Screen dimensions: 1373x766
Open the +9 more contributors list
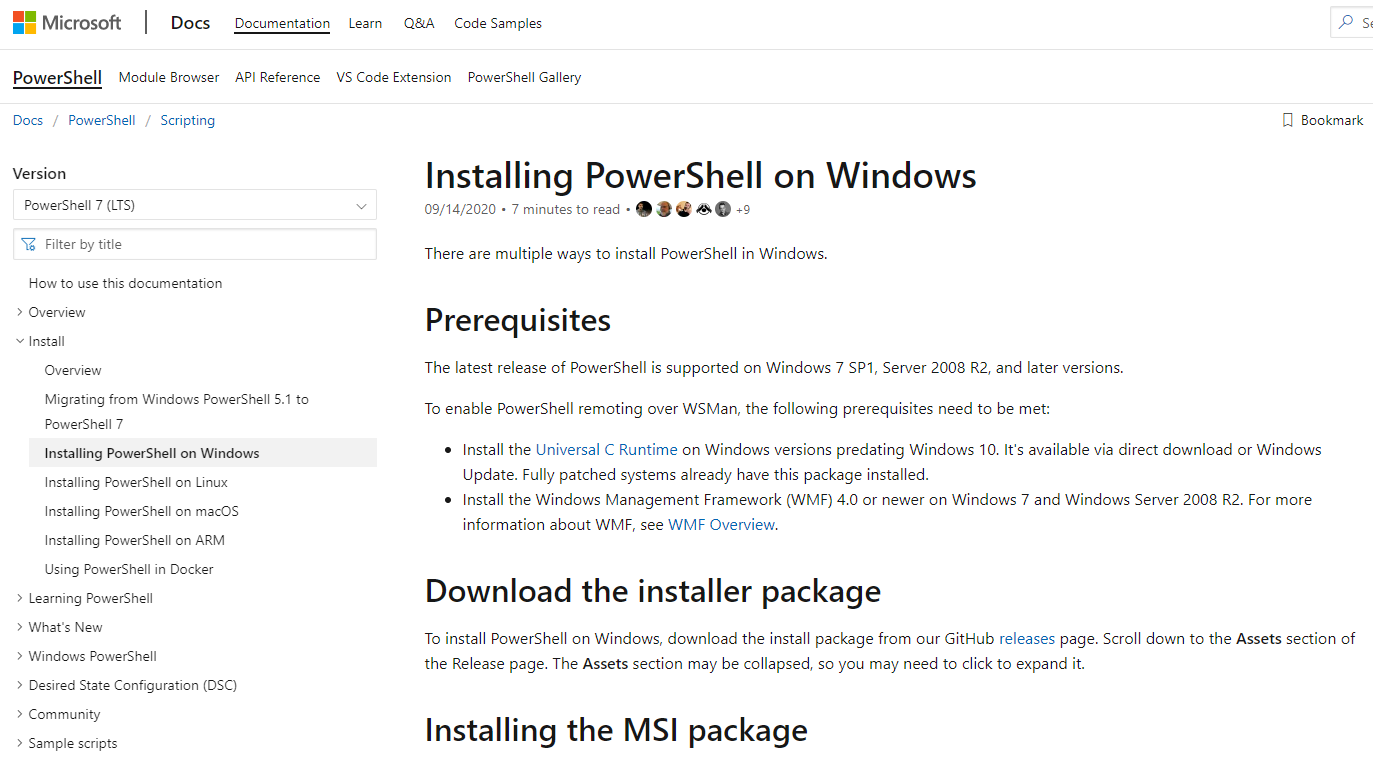[x=743, y=210]
